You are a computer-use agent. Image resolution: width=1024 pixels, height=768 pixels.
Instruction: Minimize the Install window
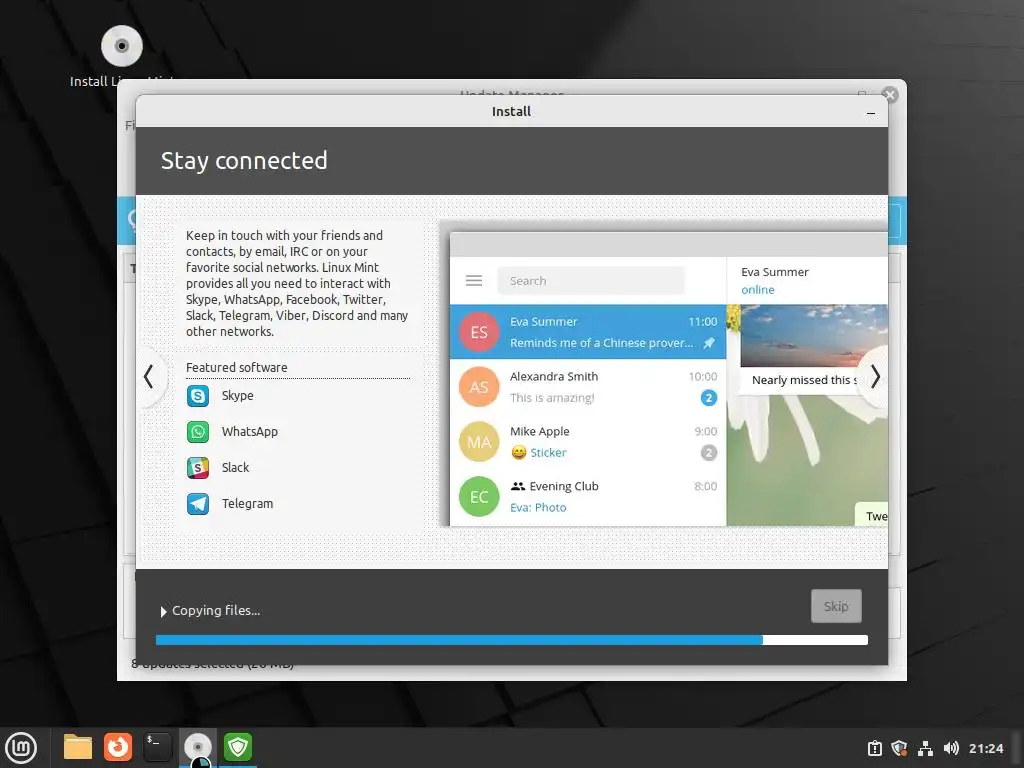pos(871,113)
